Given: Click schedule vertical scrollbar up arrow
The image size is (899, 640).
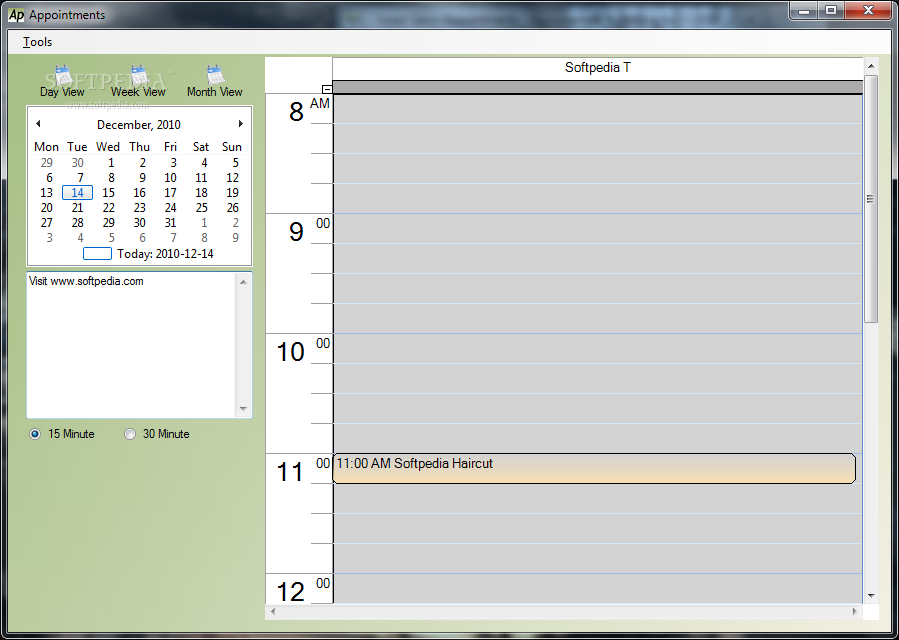Looking at the screenshot, I should (871, 65).
